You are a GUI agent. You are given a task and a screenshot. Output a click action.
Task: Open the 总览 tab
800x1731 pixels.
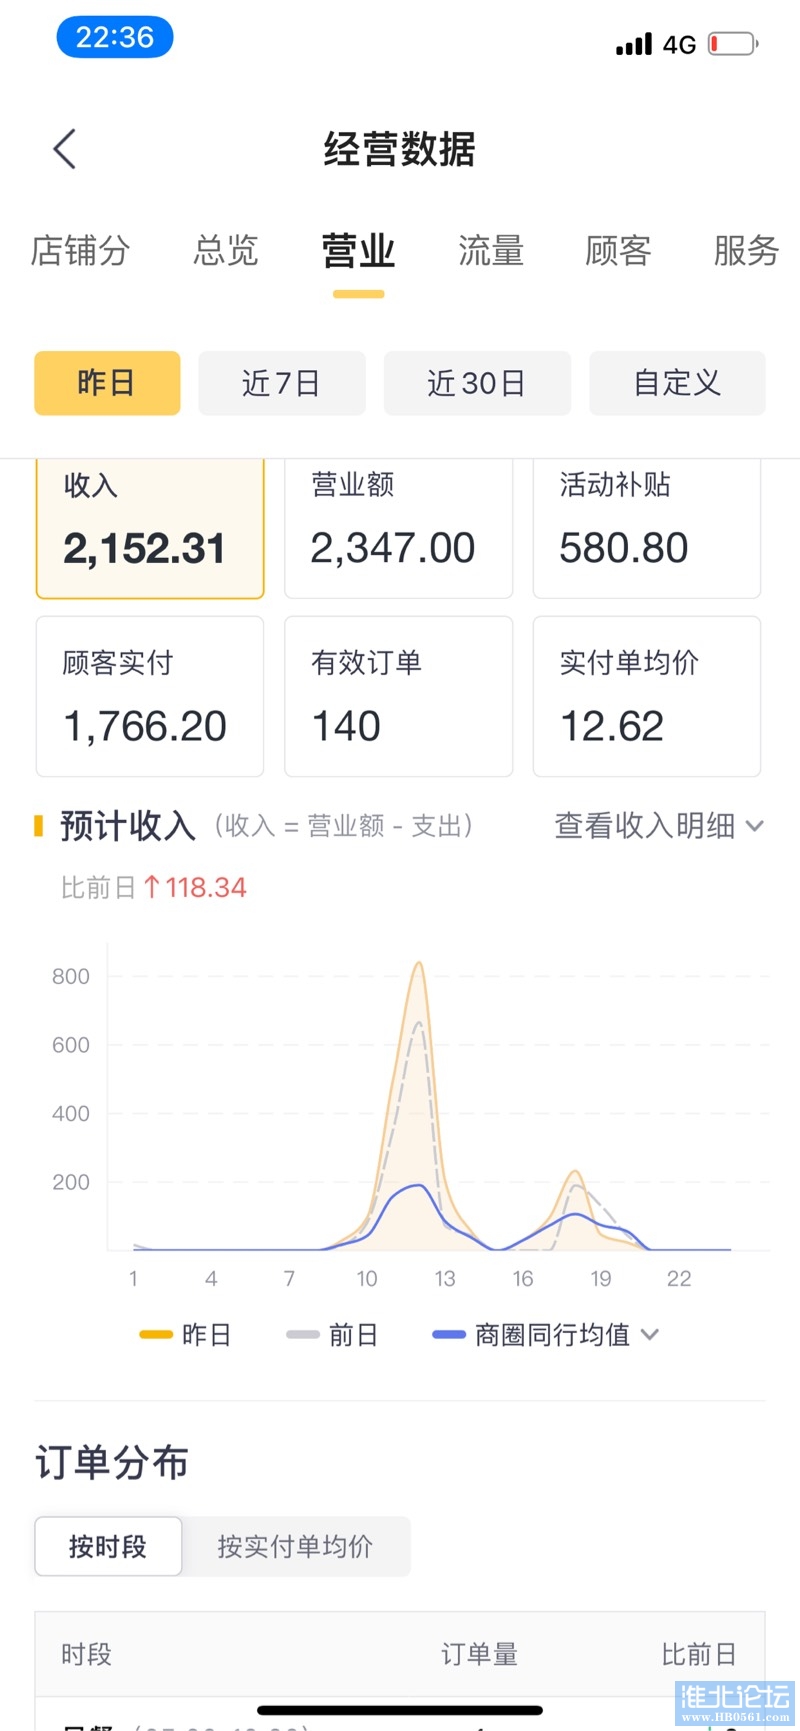[x=226, y=251]
